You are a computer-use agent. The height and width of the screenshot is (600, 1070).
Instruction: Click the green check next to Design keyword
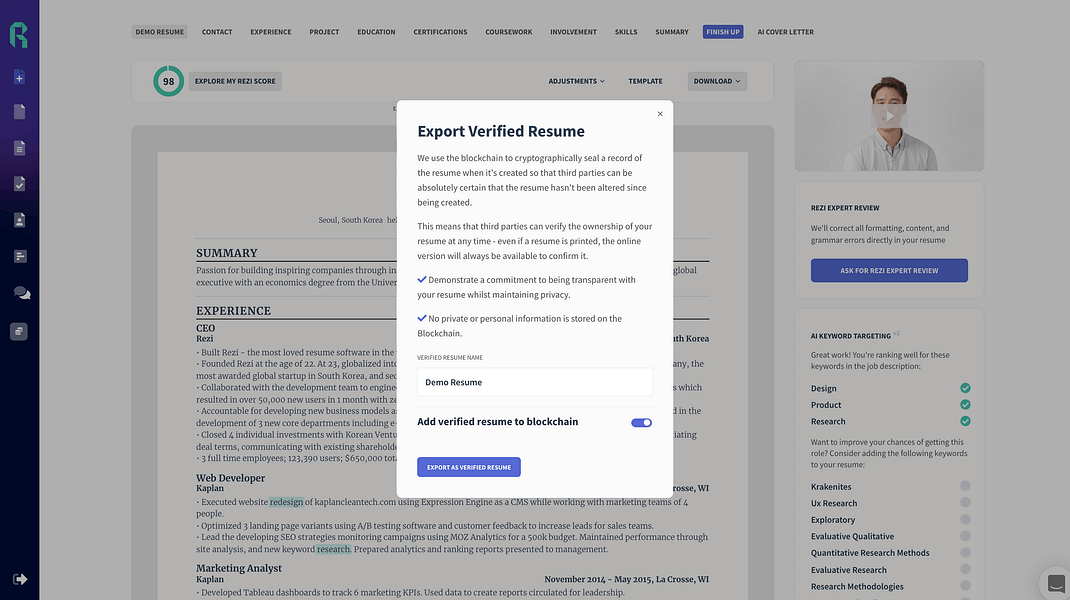pos(965,388)
